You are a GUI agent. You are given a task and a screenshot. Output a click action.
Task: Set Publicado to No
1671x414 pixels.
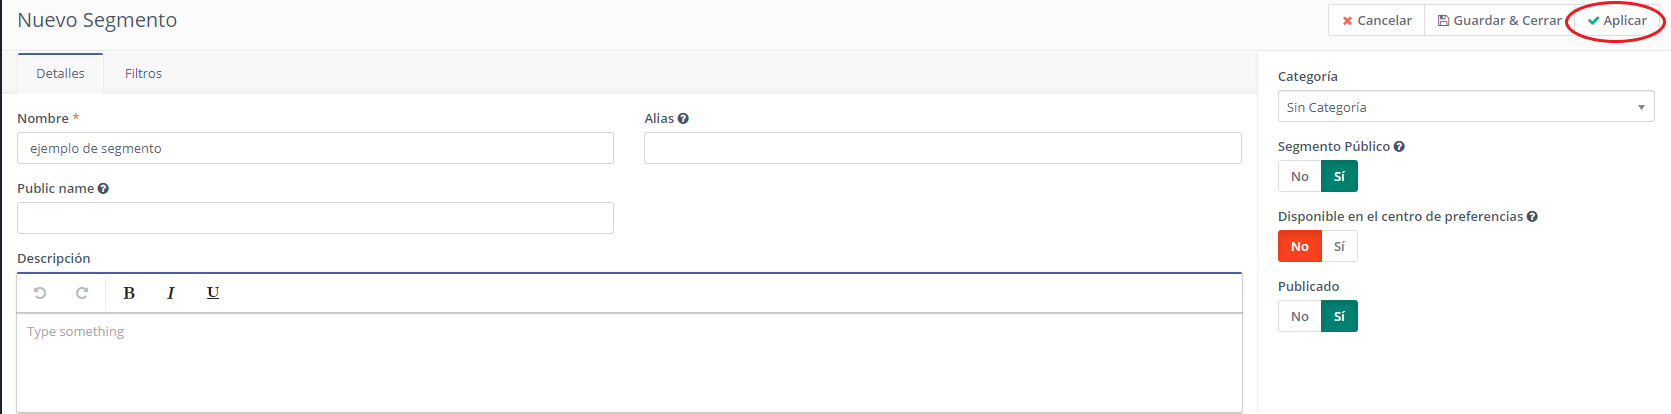[1300, 316]
